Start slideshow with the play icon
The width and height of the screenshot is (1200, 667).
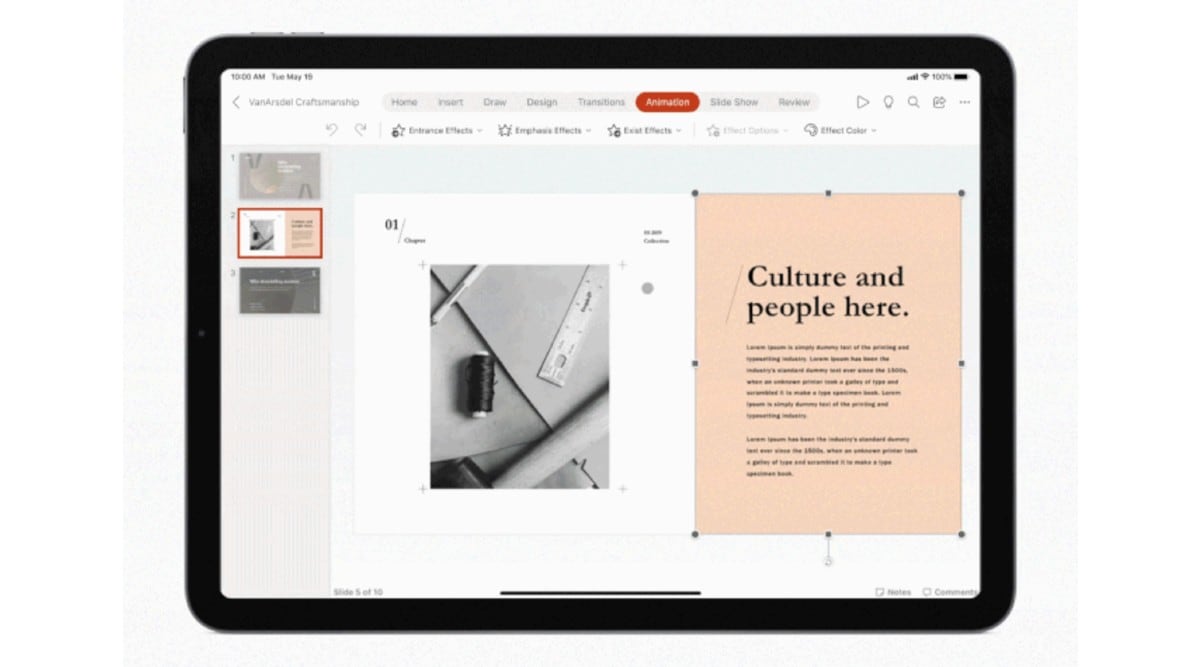[x=862, y=102]
